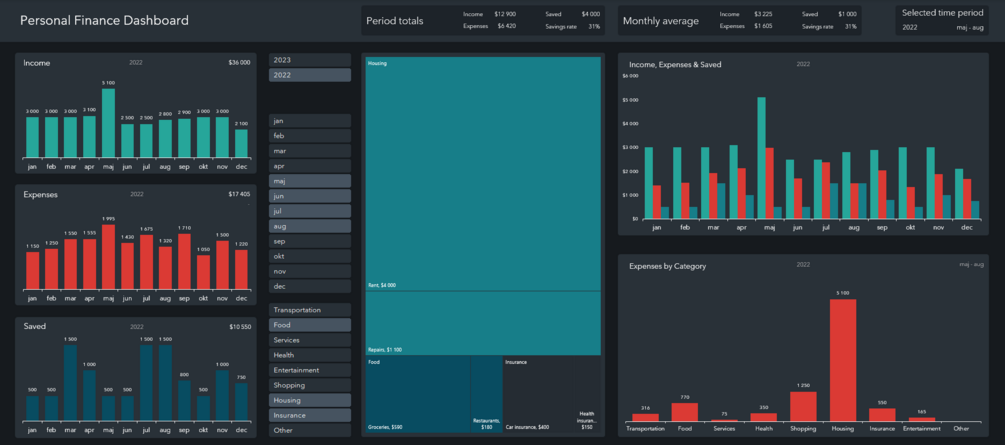Deselect the jun month slicer

pos(310,196)
